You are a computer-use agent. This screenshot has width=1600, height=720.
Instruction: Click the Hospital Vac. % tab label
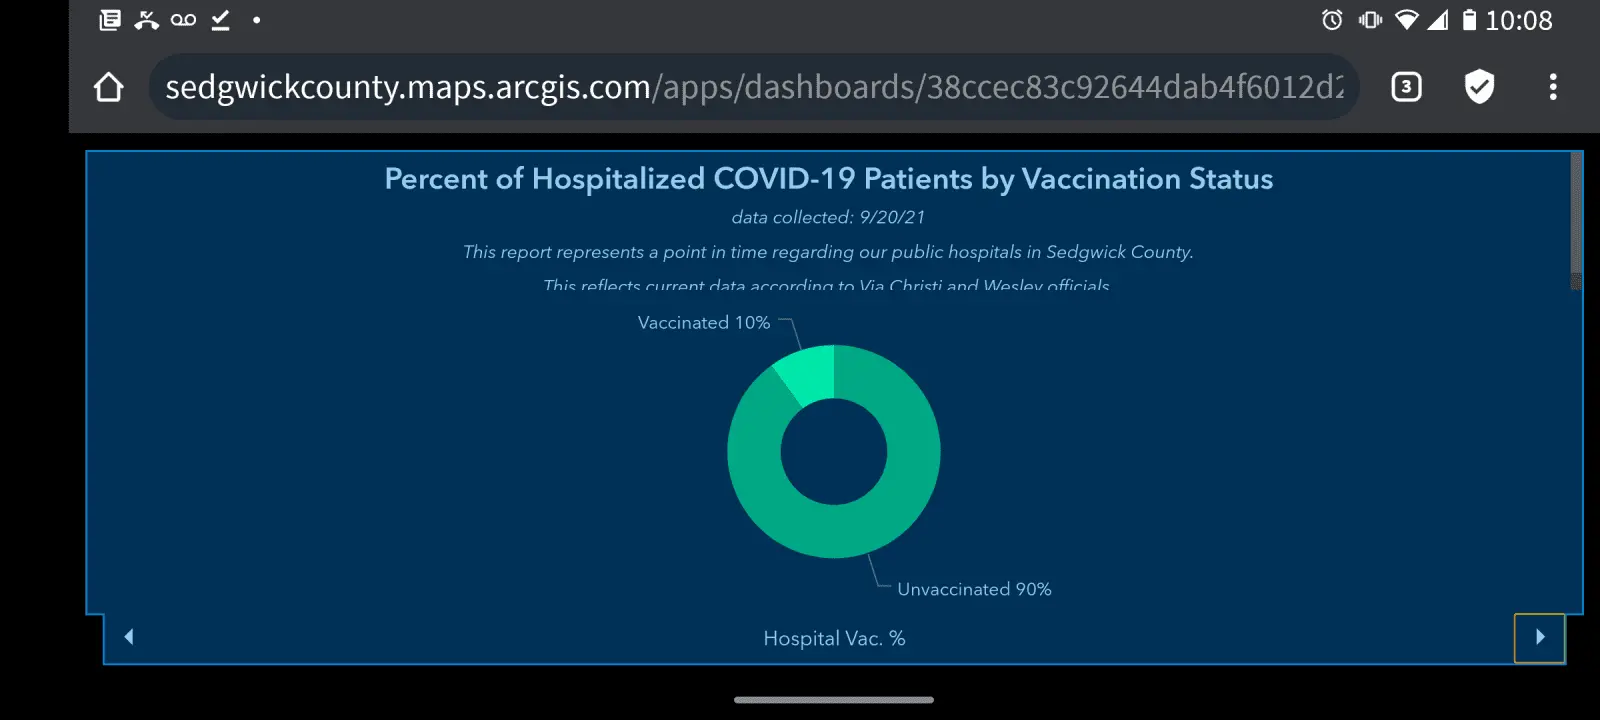[x=834, y=638]
